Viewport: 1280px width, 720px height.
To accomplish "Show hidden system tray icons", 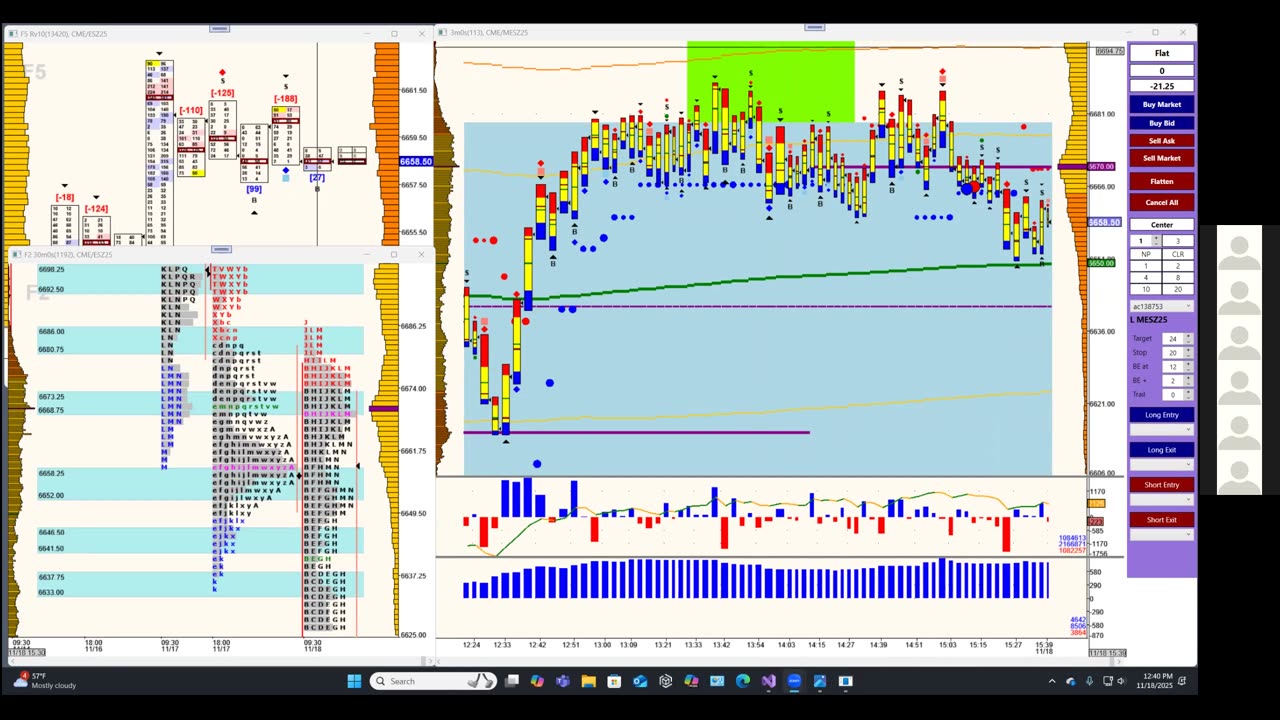I will point(1051,681).
